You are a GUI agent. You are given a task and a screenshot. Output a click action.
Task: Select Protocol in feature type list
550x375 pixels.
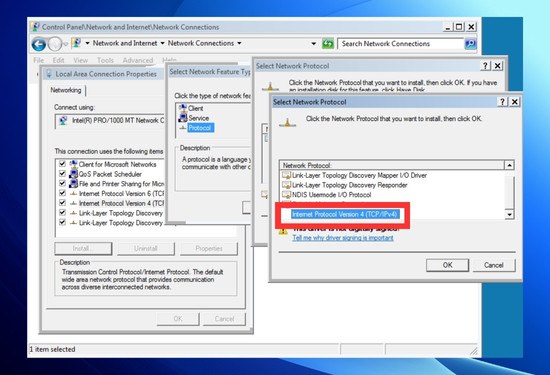pos(200,128)
